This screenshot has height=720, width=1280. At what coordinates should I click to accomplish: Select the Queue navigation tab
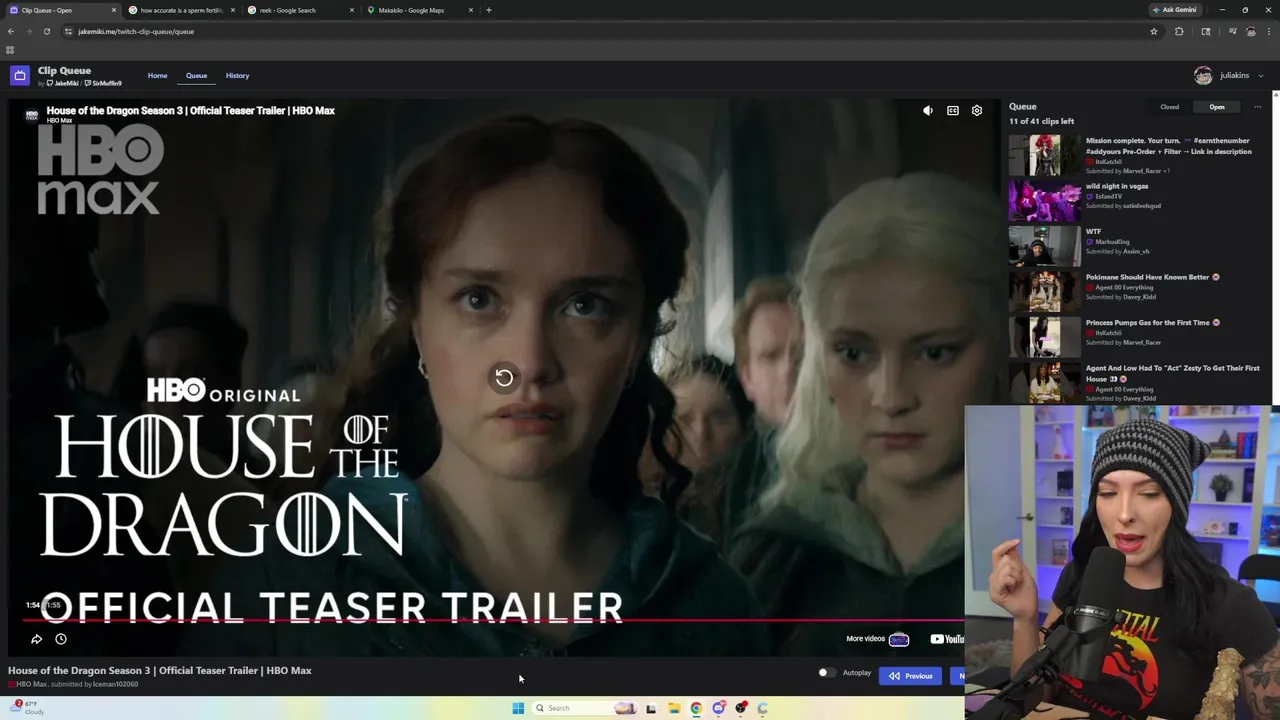tap(196, 75)
